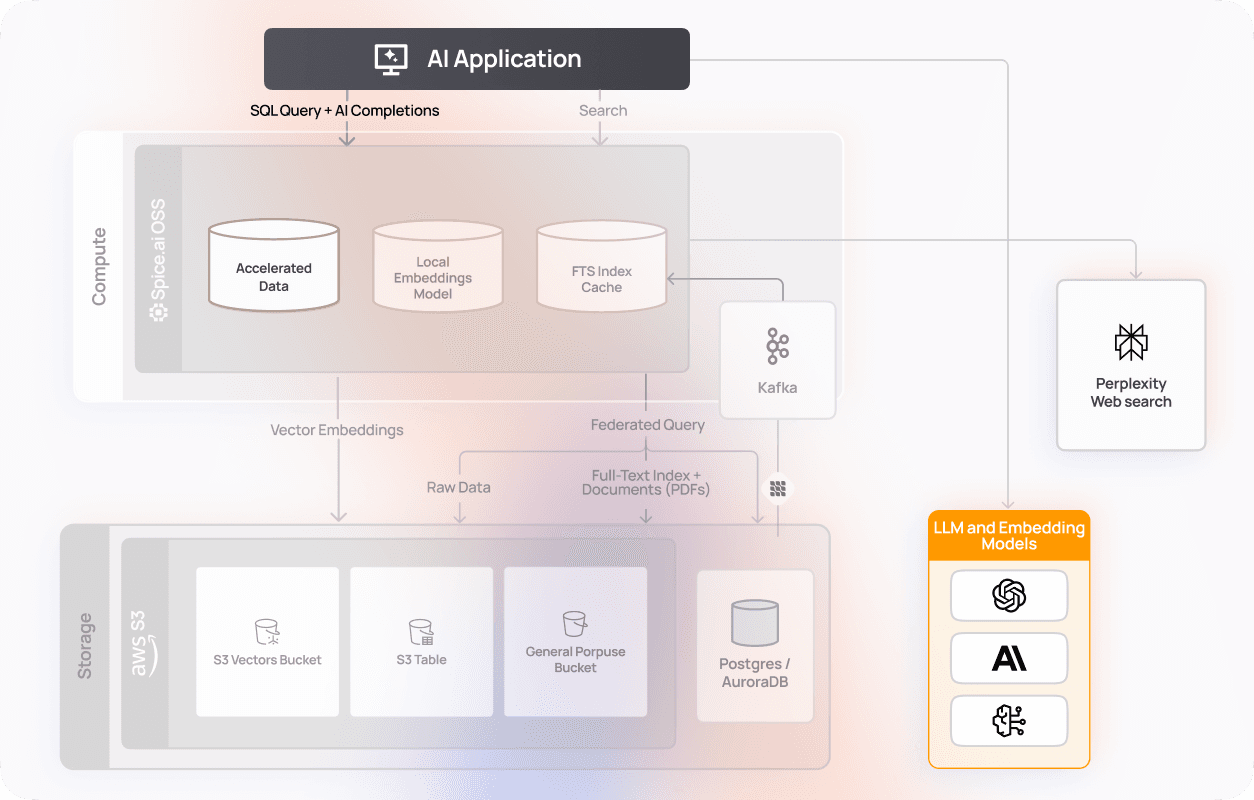Click the Postgres / AuroraDB database cylinder
This screenshot has height=800, width=1254.
(755, 622)
